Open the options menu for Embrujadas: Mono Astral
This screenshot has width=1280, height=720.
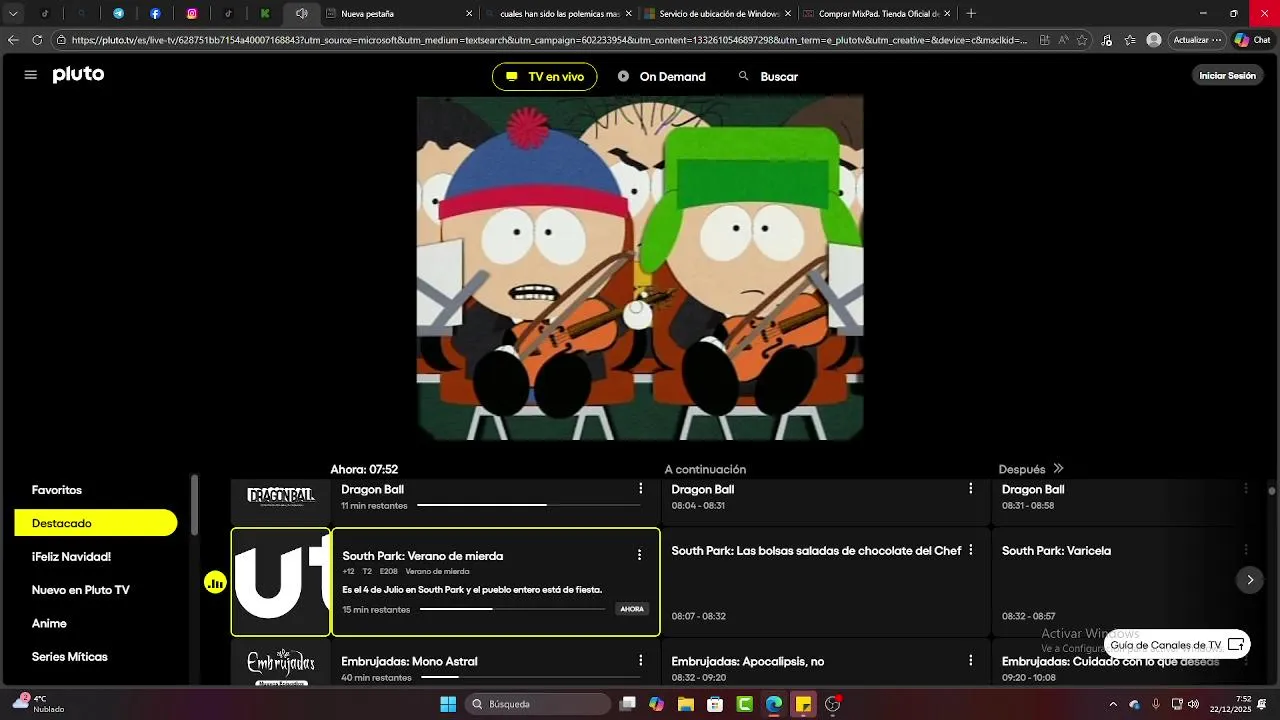[641, 661]
